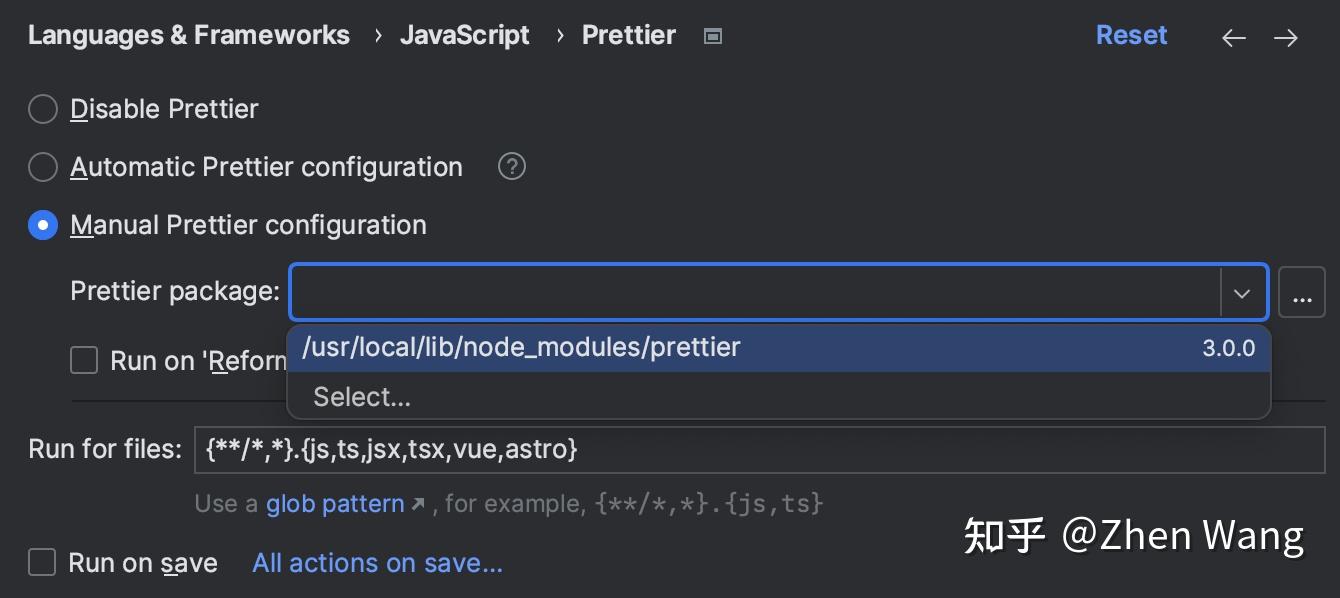Select Manual Prettier configuration radio button

click(43, 225)
